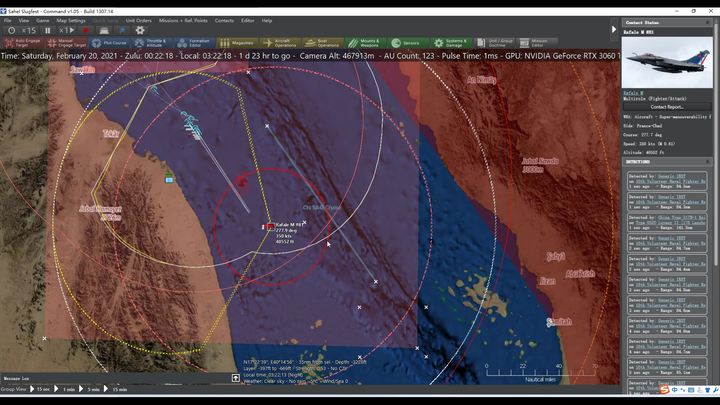The height and width of the screenshot is (405, 720).
Task: Click the Plot Course button
Action: [x=109, y=43]
